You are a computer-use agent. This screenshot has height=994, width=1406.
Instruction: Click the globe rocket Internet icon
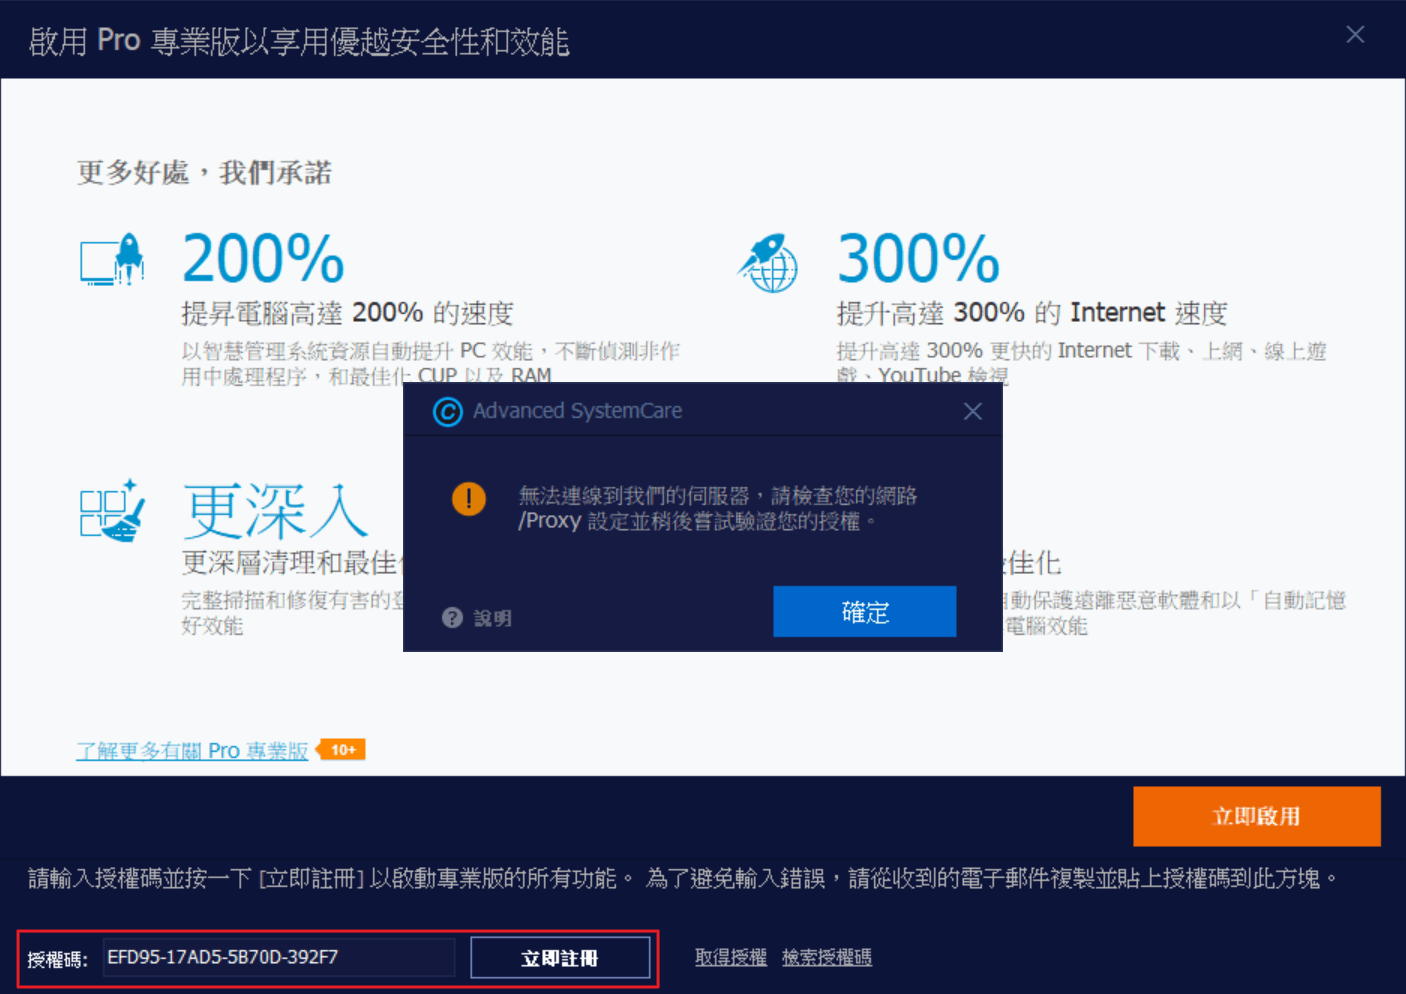pyautogui.click(x=768, y=263)
